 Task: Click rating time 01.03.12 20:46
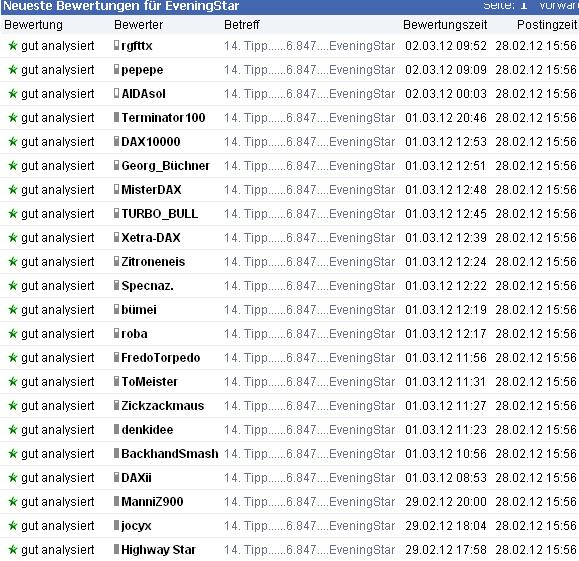pos(446,118)
